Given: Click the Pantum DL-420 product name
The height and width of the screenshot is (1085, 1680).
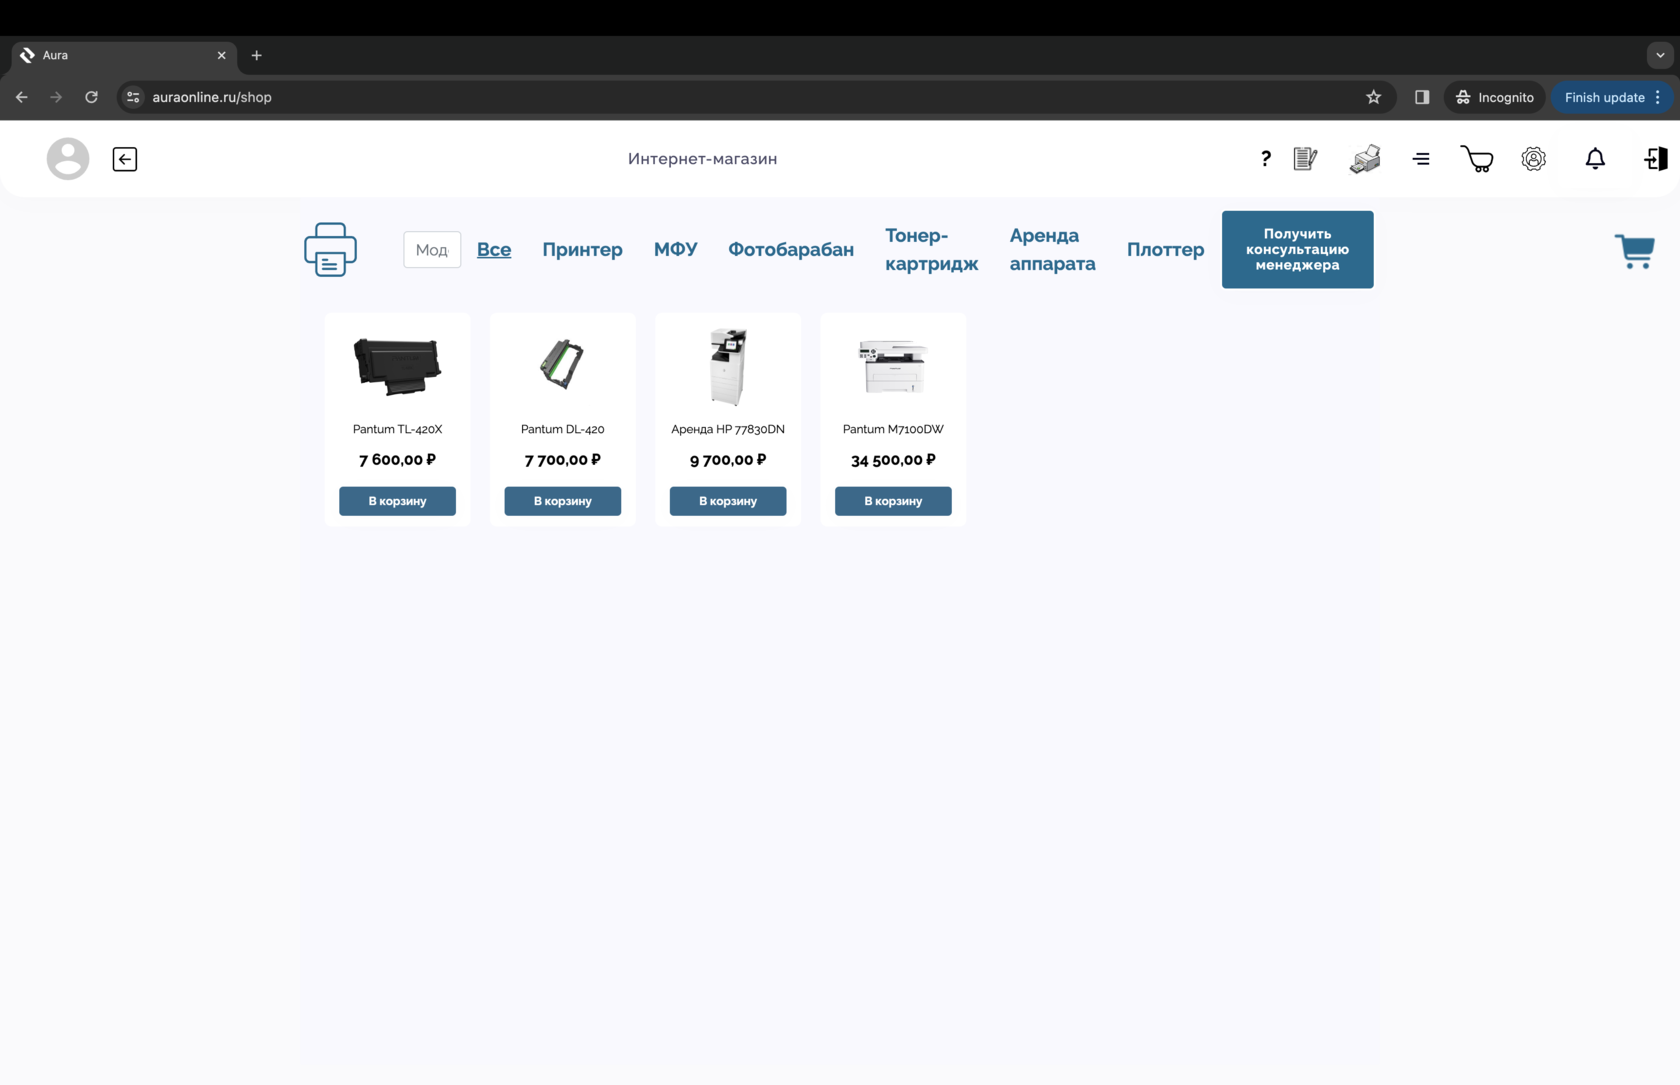Looking at the screenshot, I should click(563, 429).
